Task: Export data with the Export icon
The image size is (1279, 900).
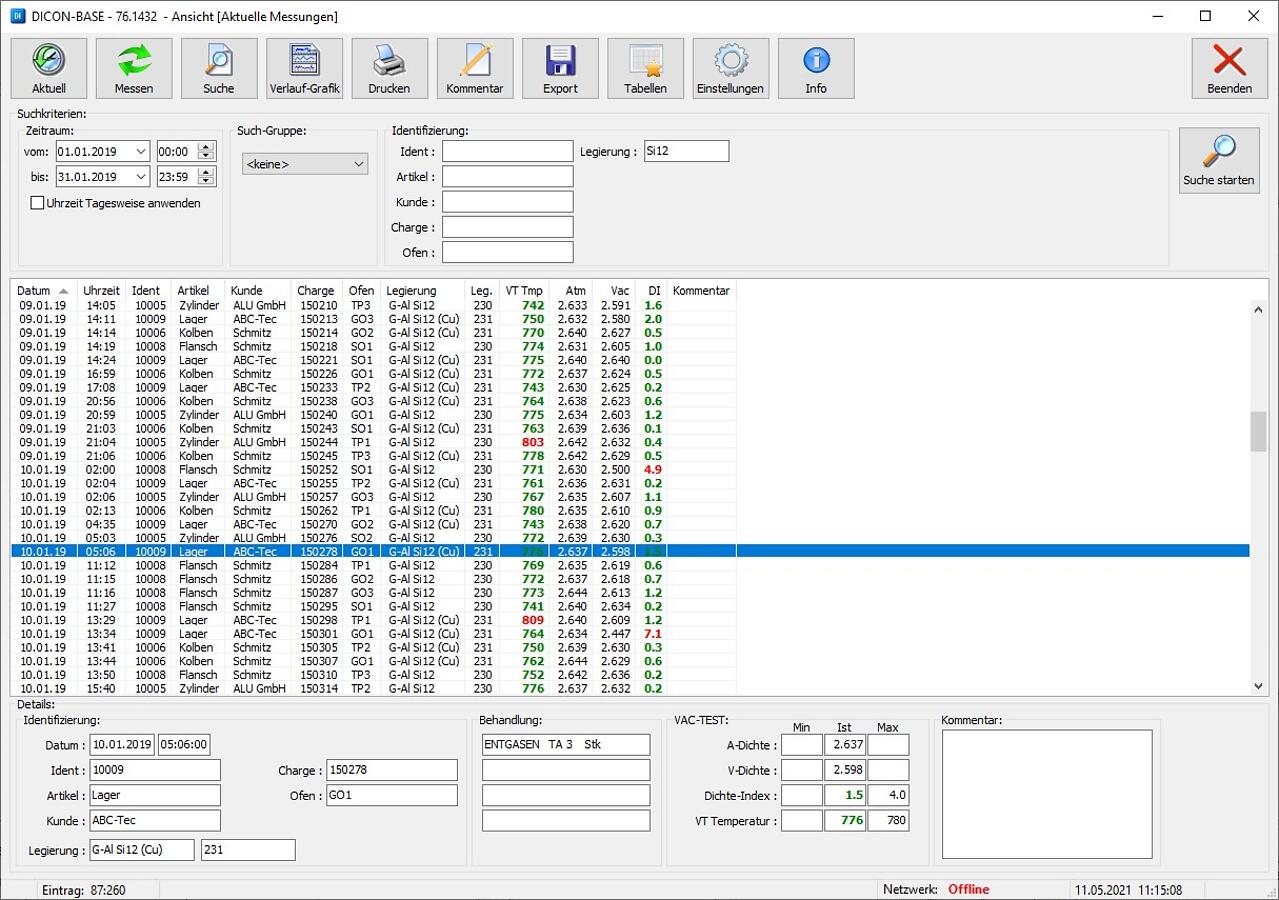Action: click(x=560, y=68)
